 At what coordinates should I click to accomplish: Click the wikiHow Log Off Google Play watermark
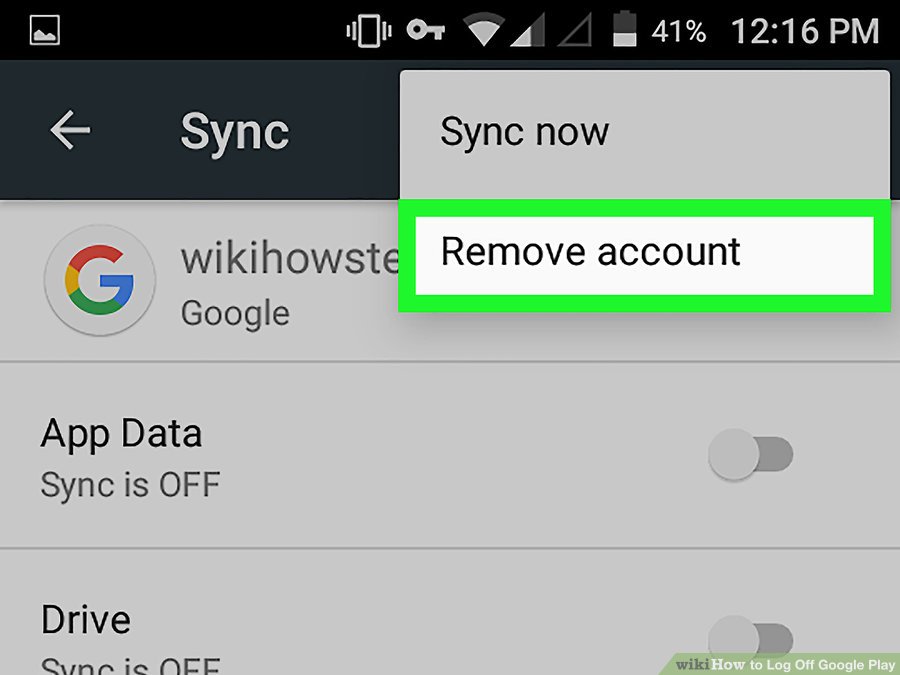pyautogui.click(x=785, y=665)
